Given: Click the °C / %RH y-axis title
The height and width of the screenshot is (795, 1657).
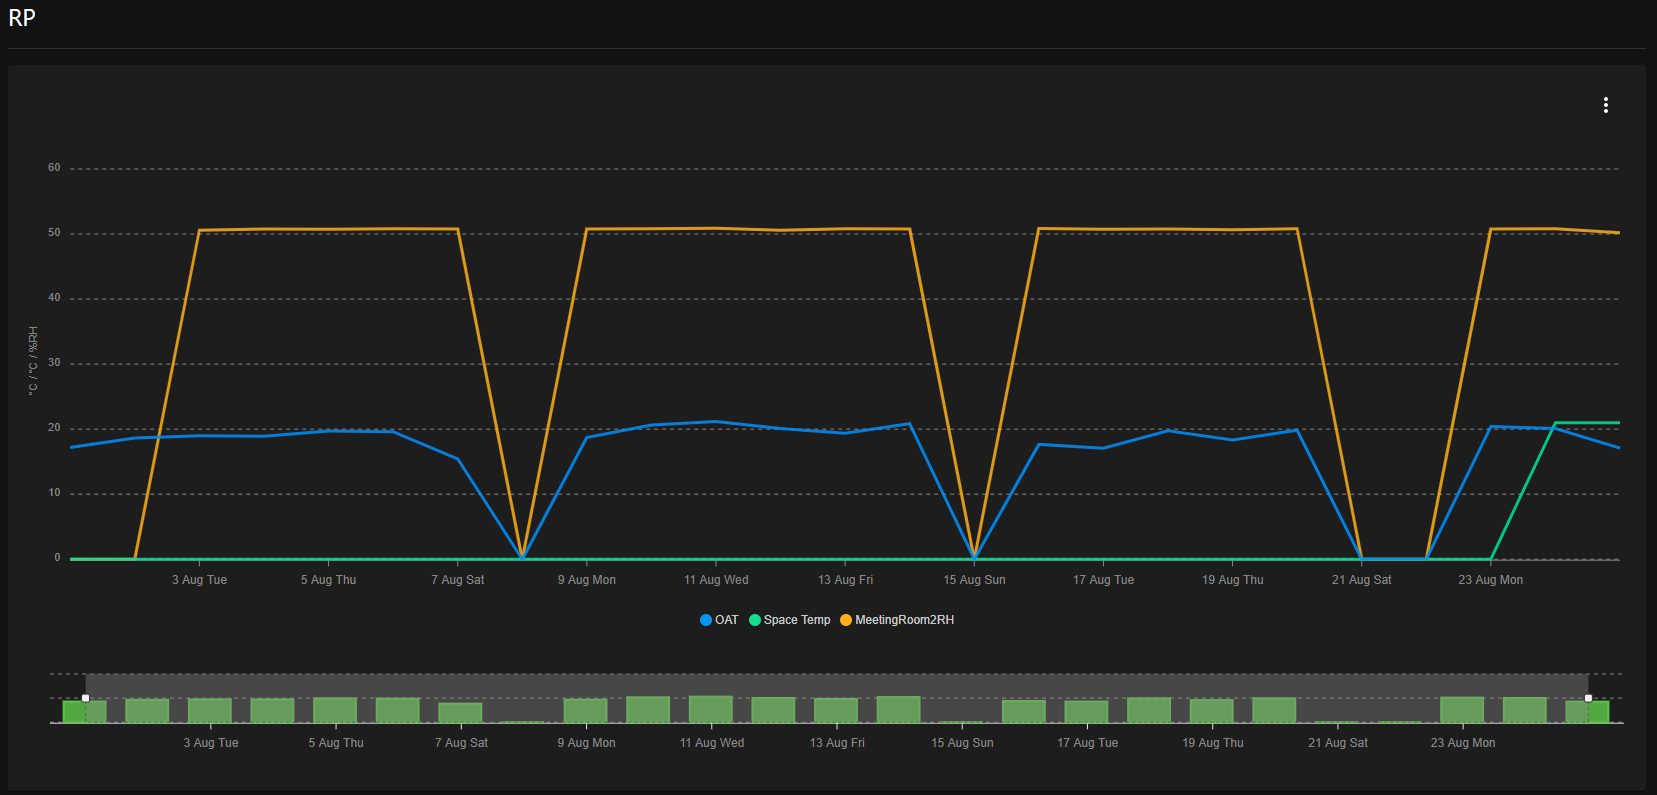Looking at the screenshot, I should [x=33, y=361].
